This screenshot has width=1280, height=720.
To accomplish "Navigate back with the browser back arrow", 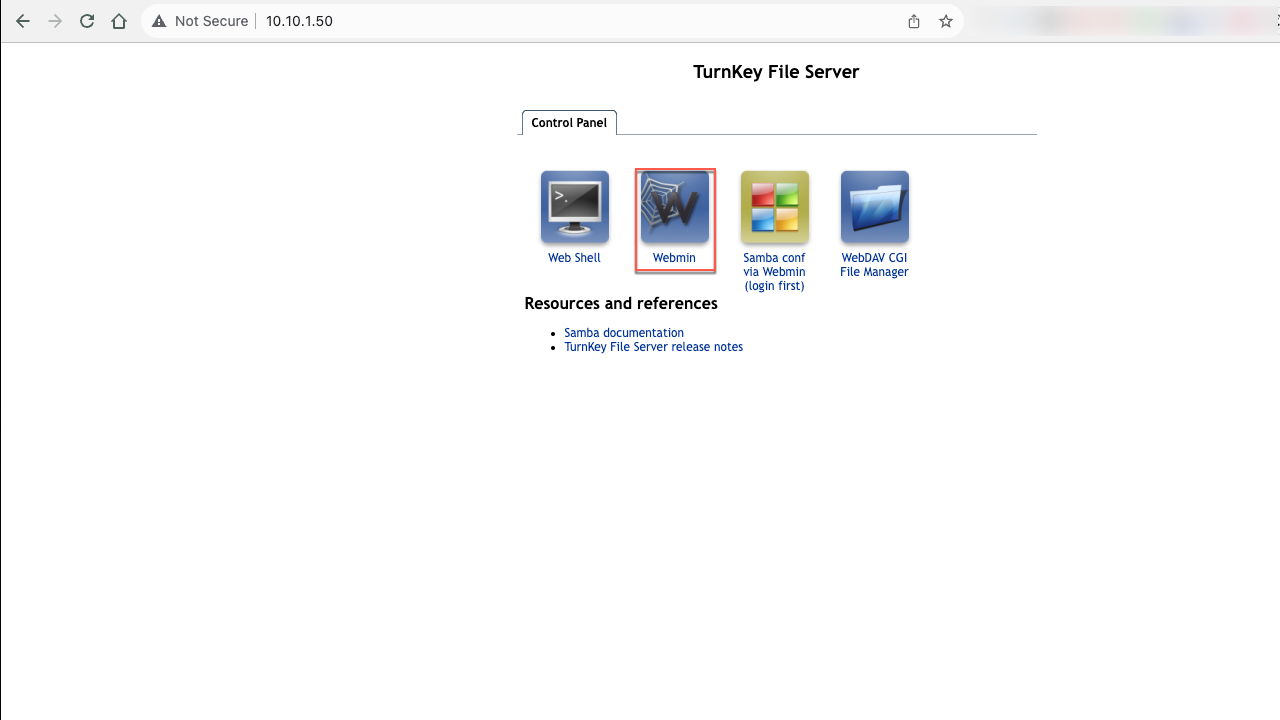I will [23, 21].
